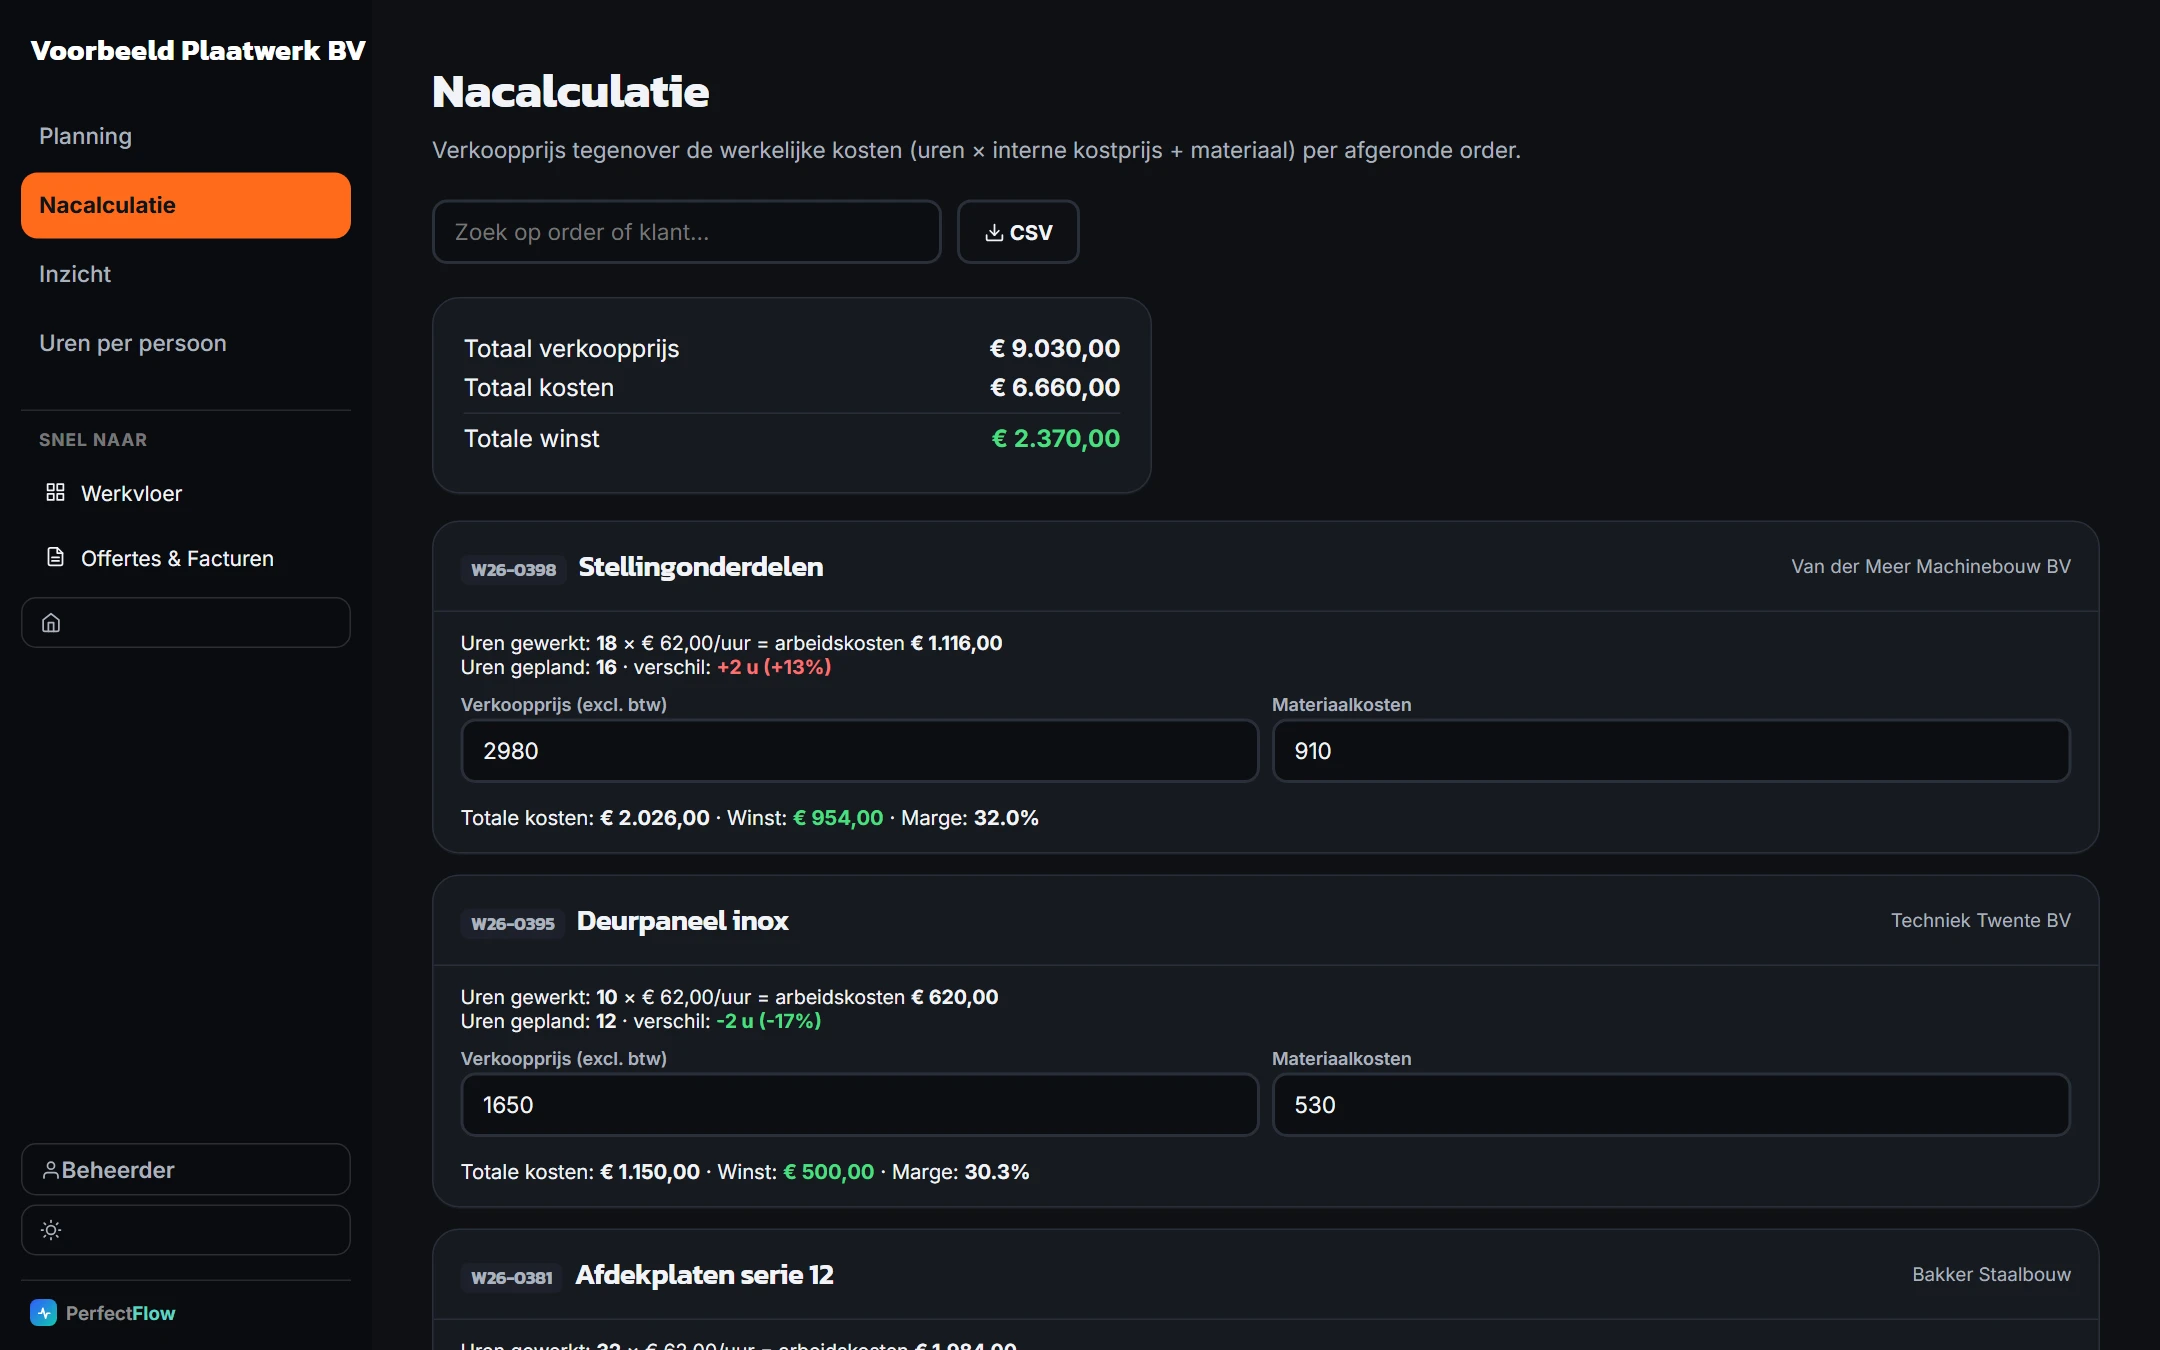Image resolution: width=2160 pixels, height=1350 pixels.
Task: Toggle light theme with sun icon
Action: coord(186,1230)
